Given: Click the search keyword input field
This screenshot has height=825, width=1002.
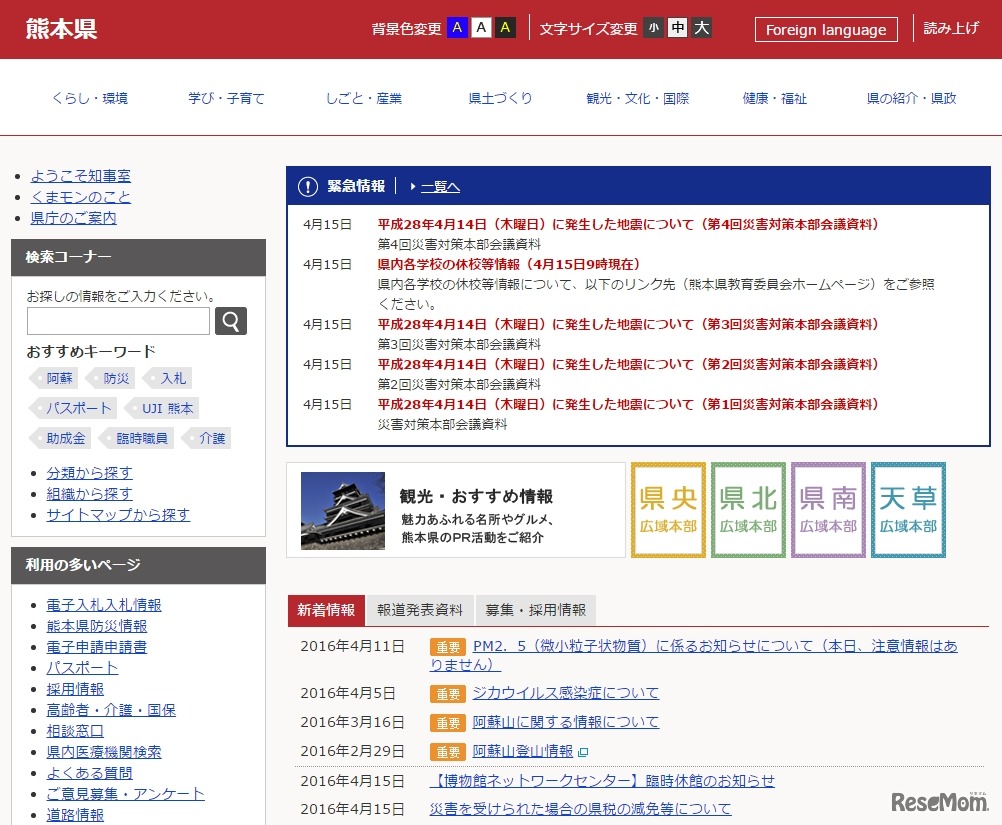Looking at the screenshot, I should tap(118, 321).
